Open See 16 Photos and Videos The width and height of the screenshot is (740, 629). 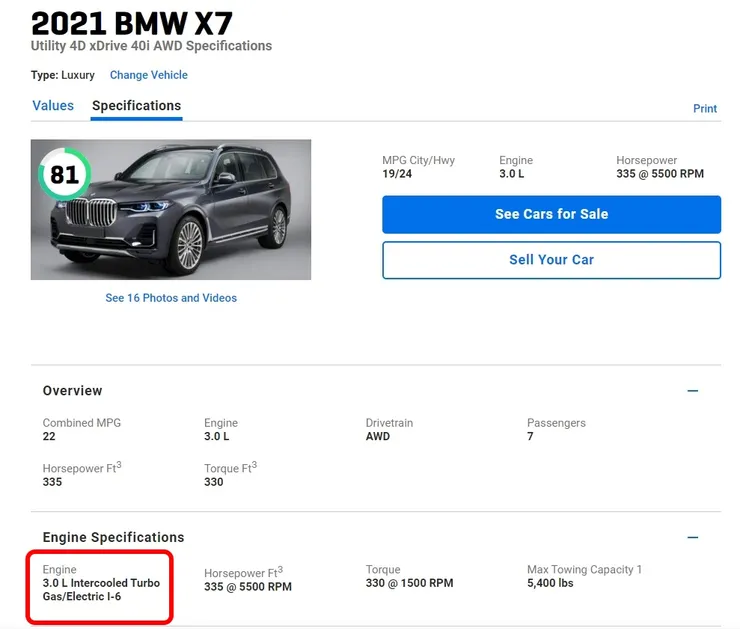click(171, 298)
